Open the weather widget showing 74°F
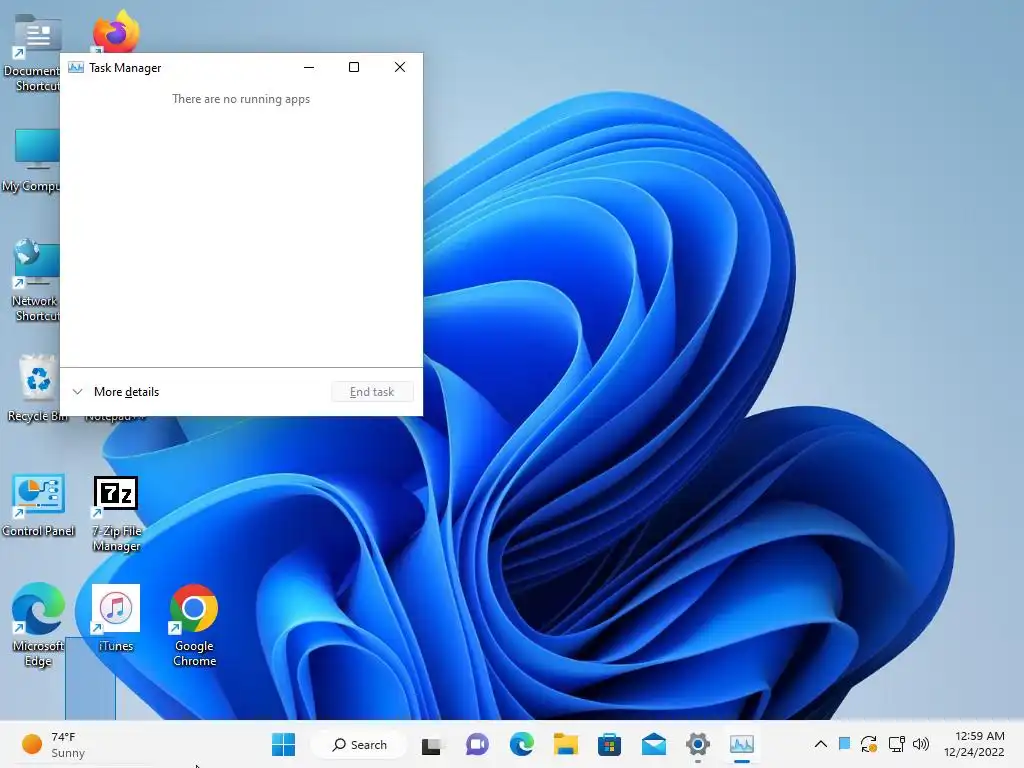The image size is (1024, 768). click(x=54, y=744)
